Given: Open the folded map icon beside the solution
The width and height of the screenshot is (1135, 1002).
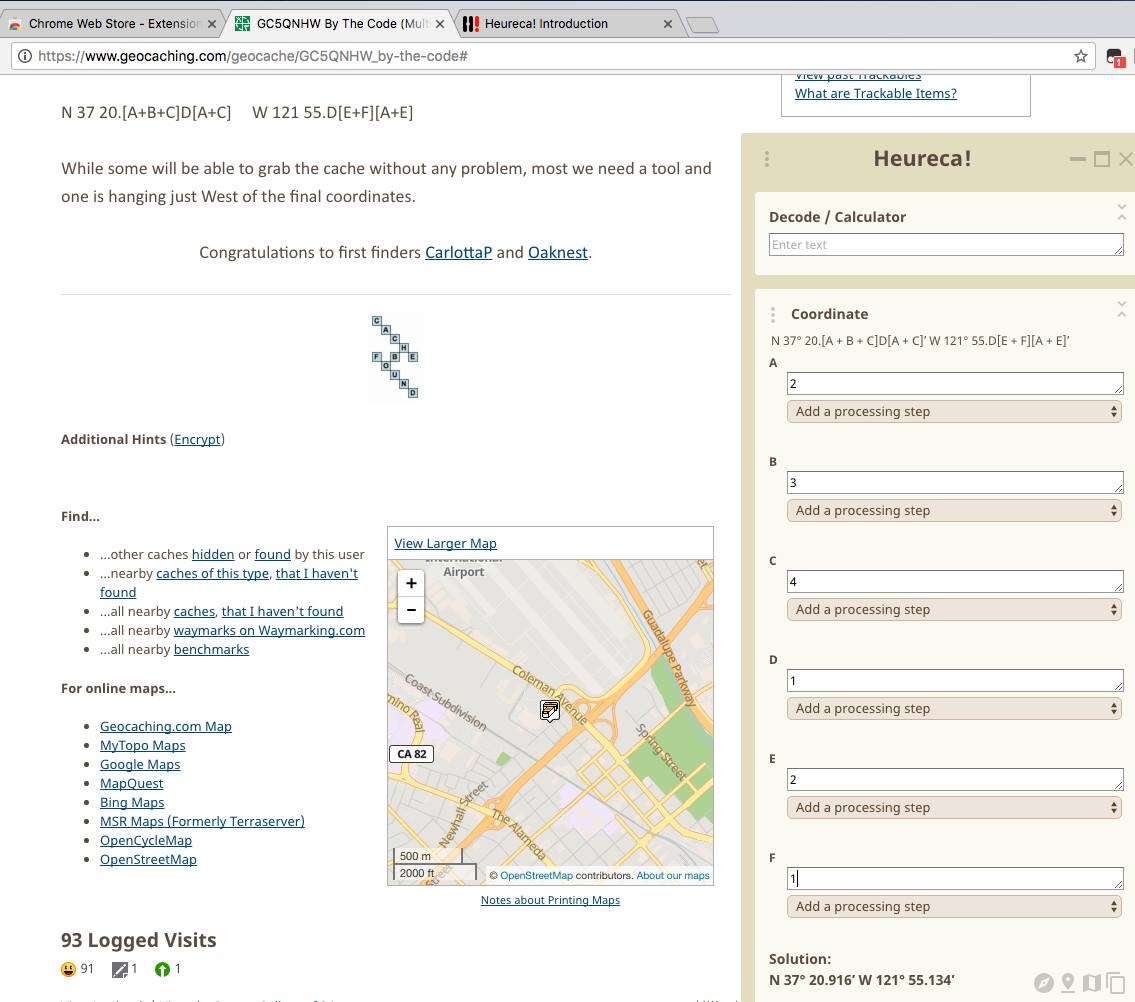Looking at the screenshot, I should 1092,982.
